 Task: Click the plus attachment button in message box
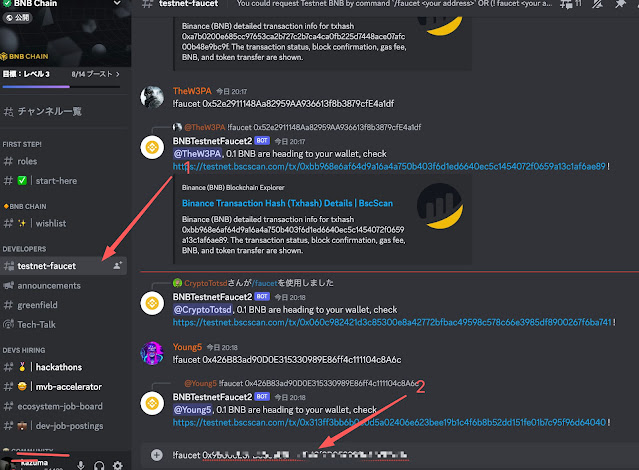156,455
